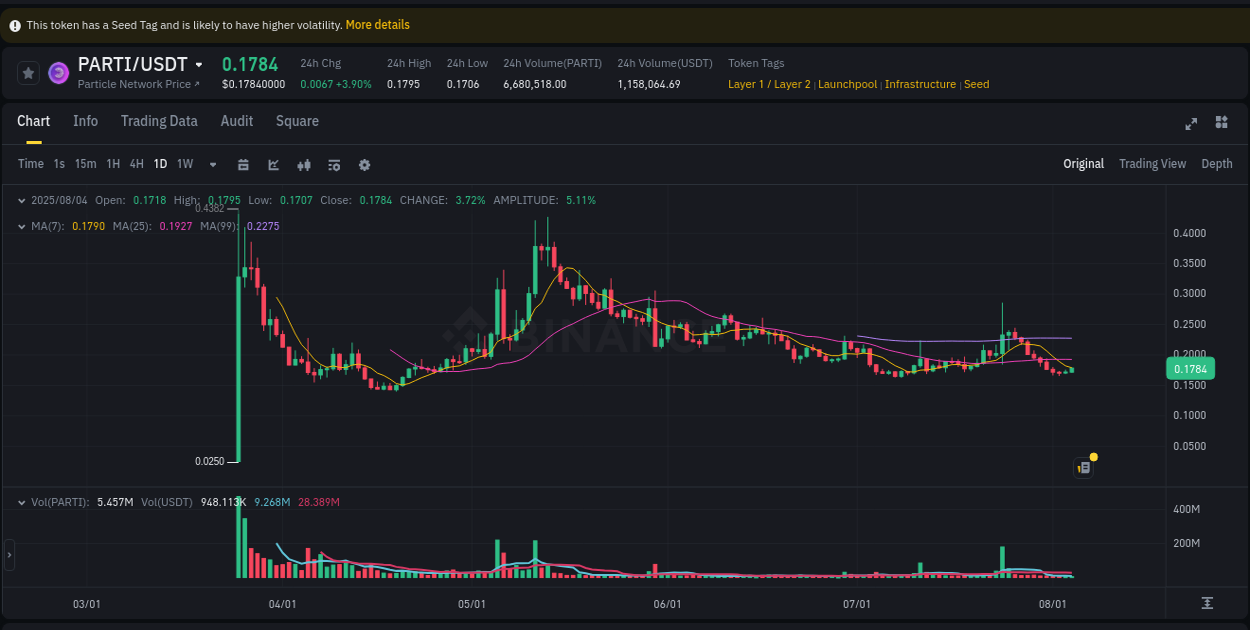This screenshot has height=630, width=1250.
Task: Select the 1W timeframe toggle
Action: point(184,163)
